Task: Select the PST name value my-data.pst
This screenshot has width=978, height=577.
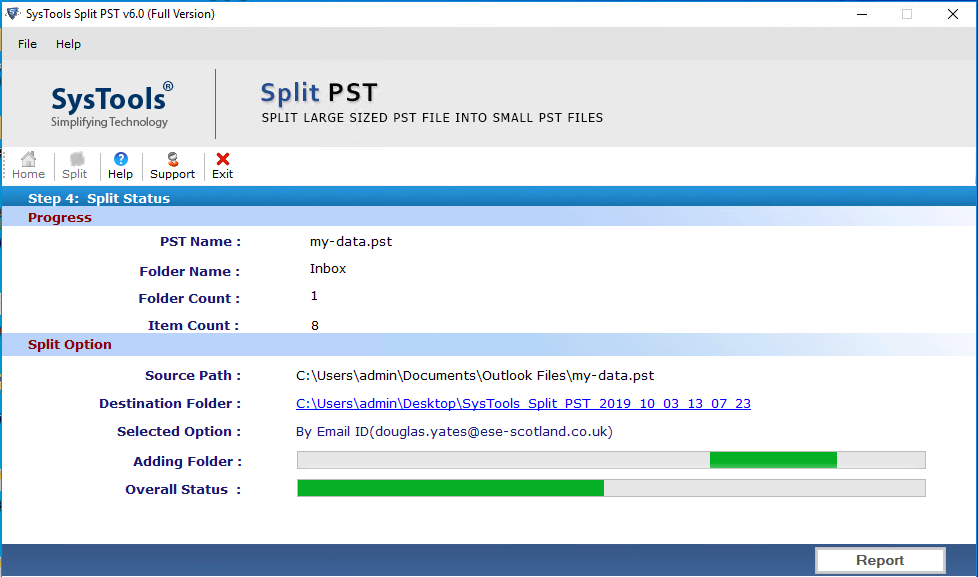Action: 351,241
